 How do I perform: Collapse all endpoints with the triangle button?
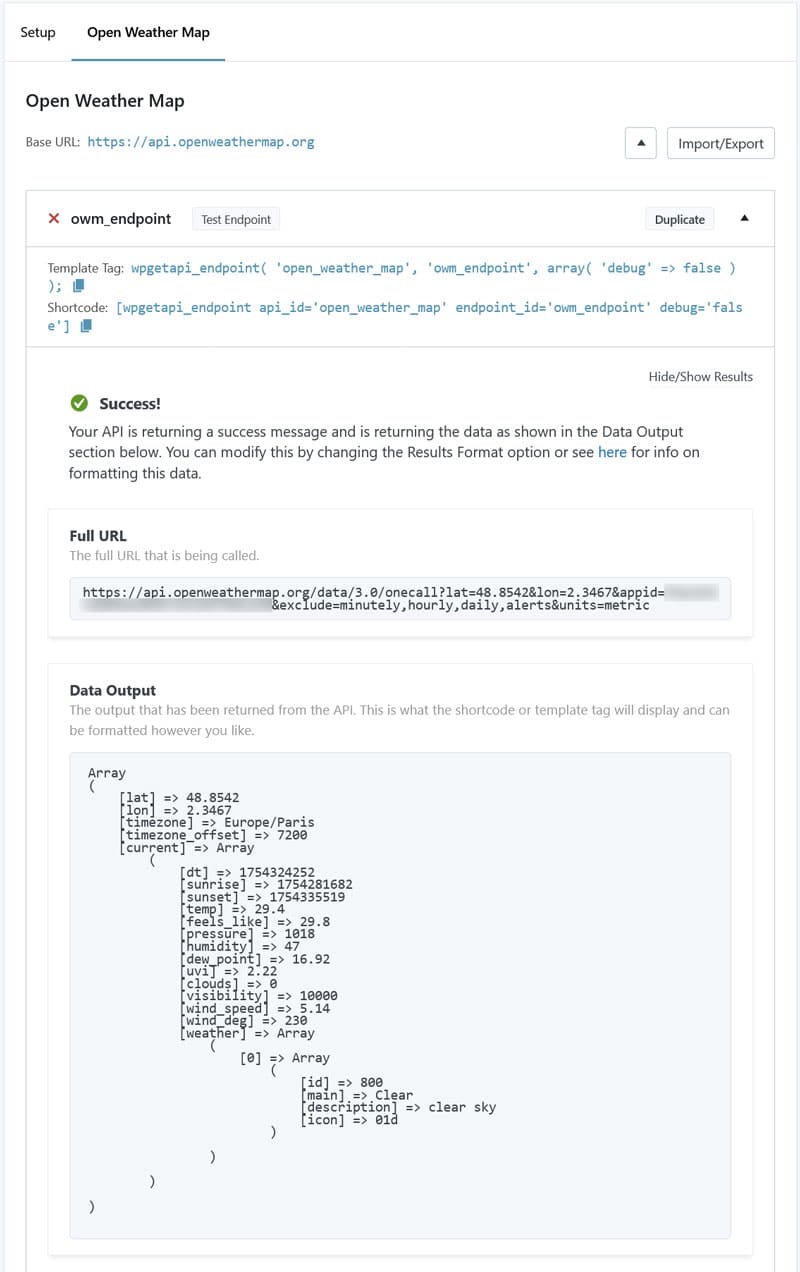tap(641, 143)
